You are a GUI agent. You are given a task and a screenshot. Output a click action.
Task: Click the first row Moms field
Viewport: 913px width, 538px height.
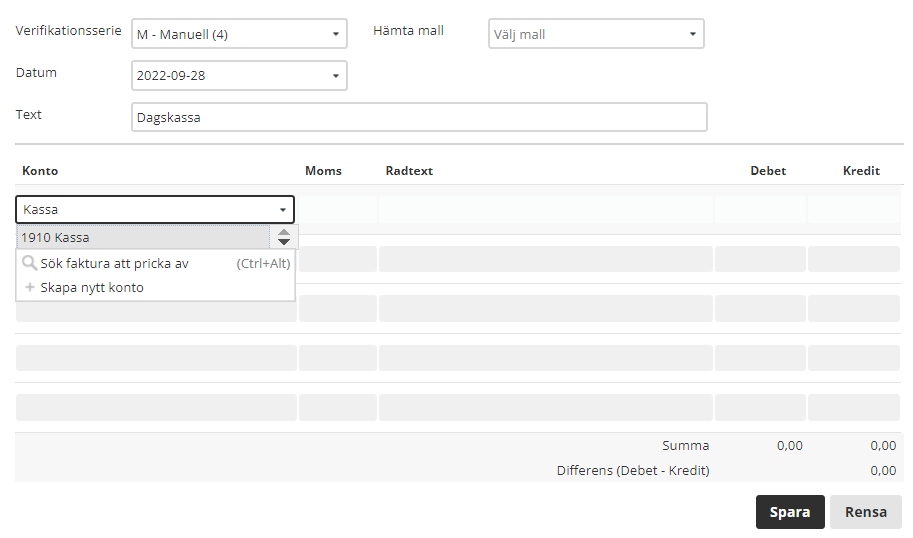tap(338, 210)
